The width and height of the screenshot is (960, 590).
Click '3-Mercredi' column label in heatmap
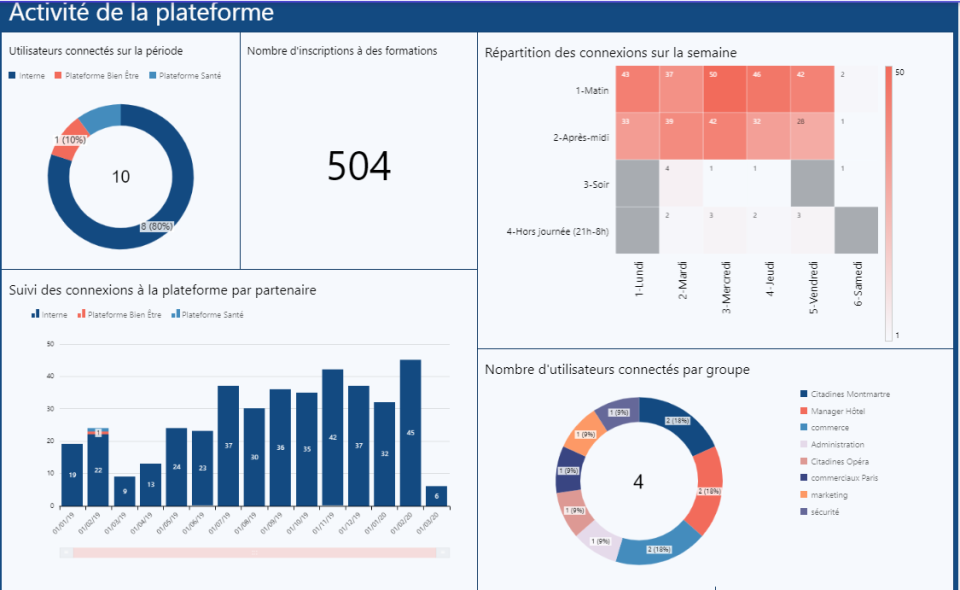pos(726,287)
